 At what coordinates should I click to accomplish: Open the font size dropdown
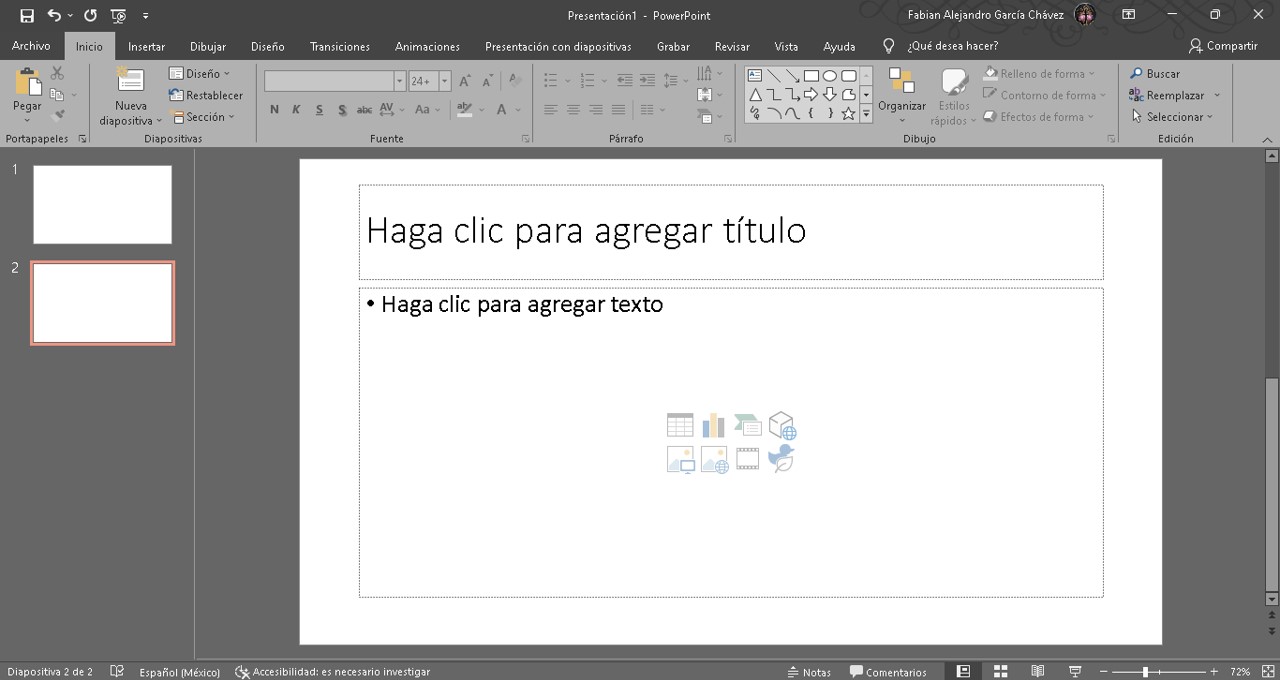tap(445, 81)
